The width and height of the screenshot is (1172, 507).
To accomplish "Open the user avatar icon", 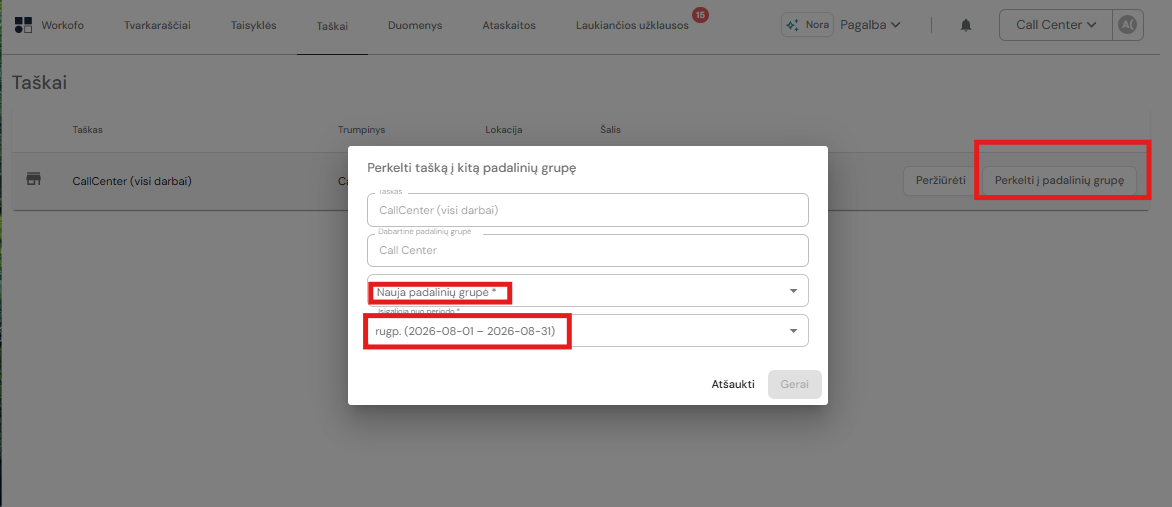I will [1127, 25].
